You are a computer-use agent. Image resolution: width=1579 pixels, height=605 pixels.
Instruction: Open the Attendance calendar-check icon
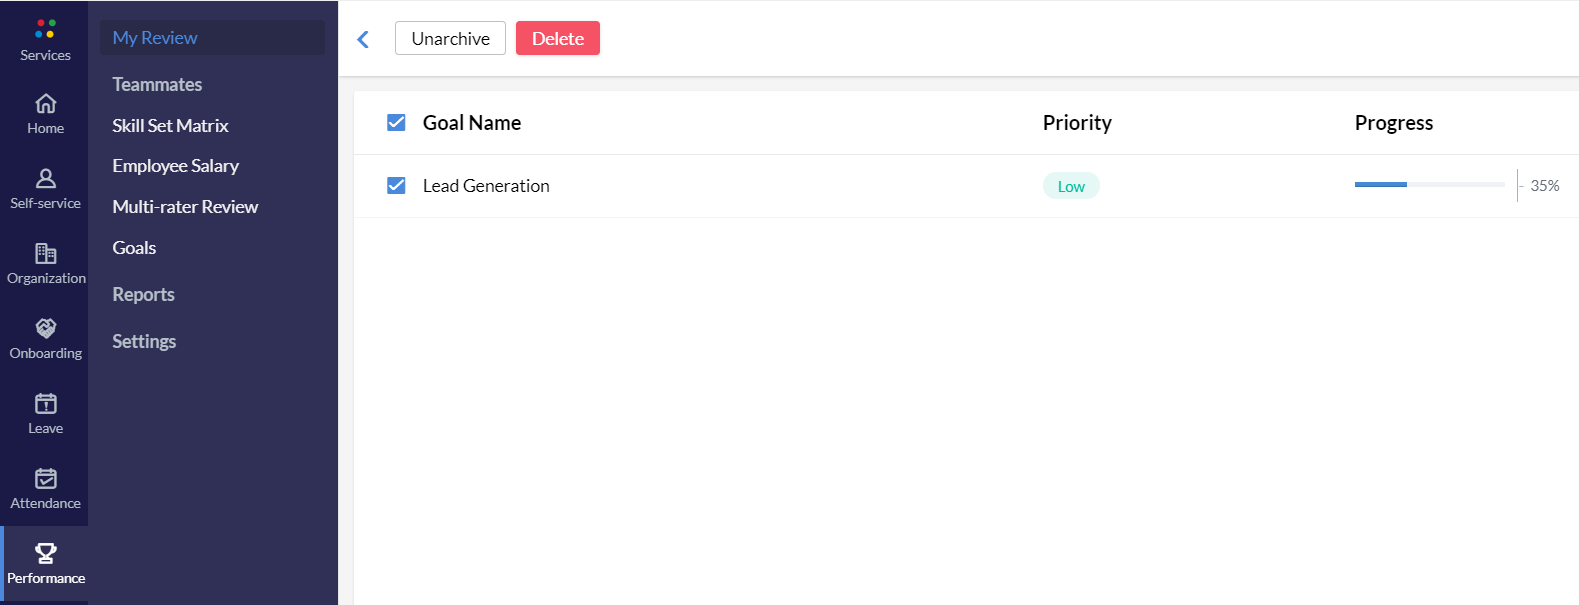tap(45, 478)
